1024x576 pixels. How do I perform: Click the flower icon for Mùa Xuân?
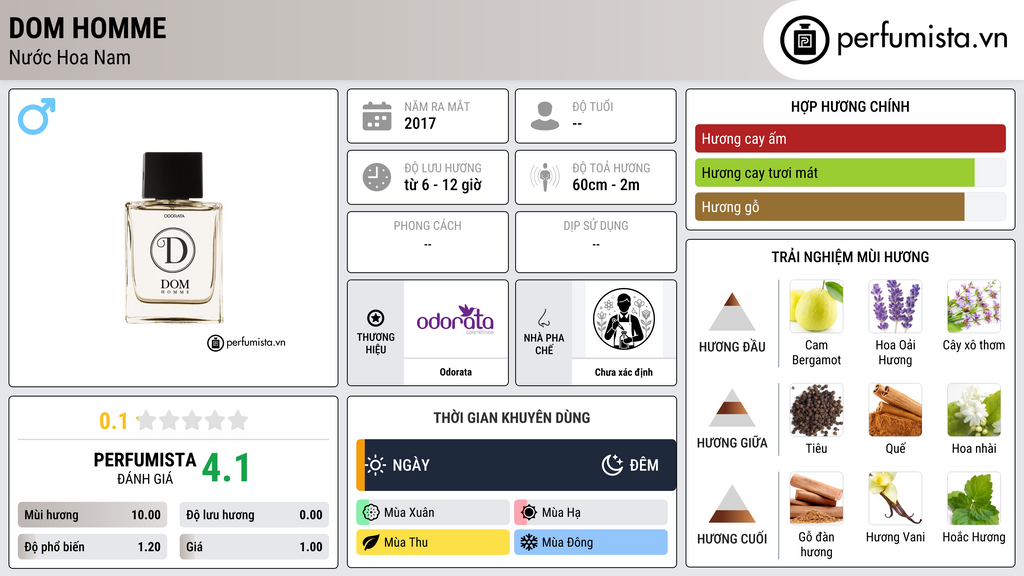pos(371,513)
